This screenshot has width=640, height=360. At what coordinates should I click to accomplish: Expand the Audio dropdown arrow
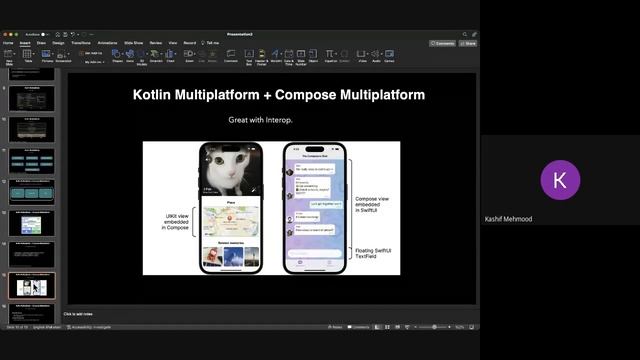381,54
